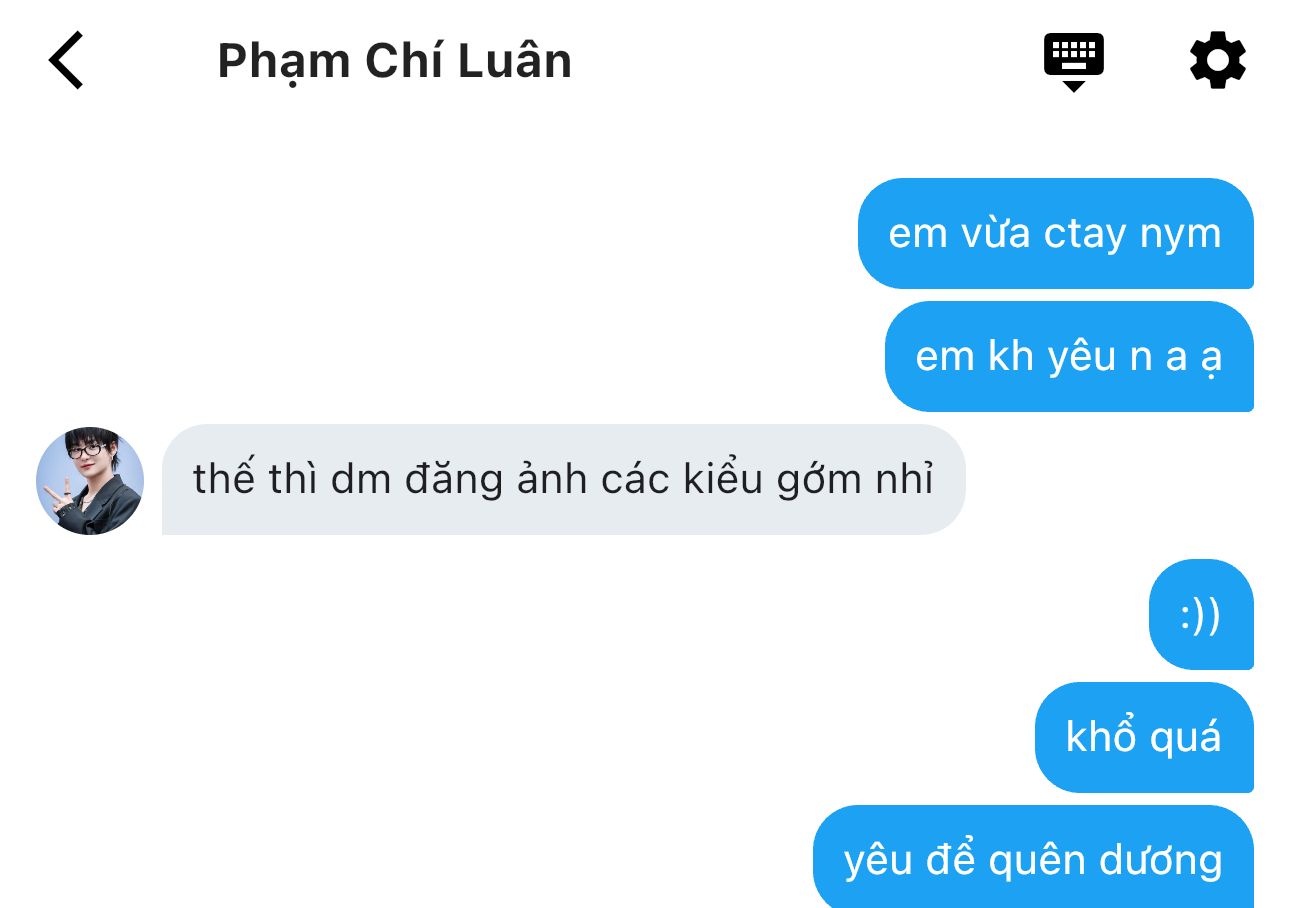Tap the keyboard hide icon in header
Screen dimensions: 1290x908
point(1073,62)
